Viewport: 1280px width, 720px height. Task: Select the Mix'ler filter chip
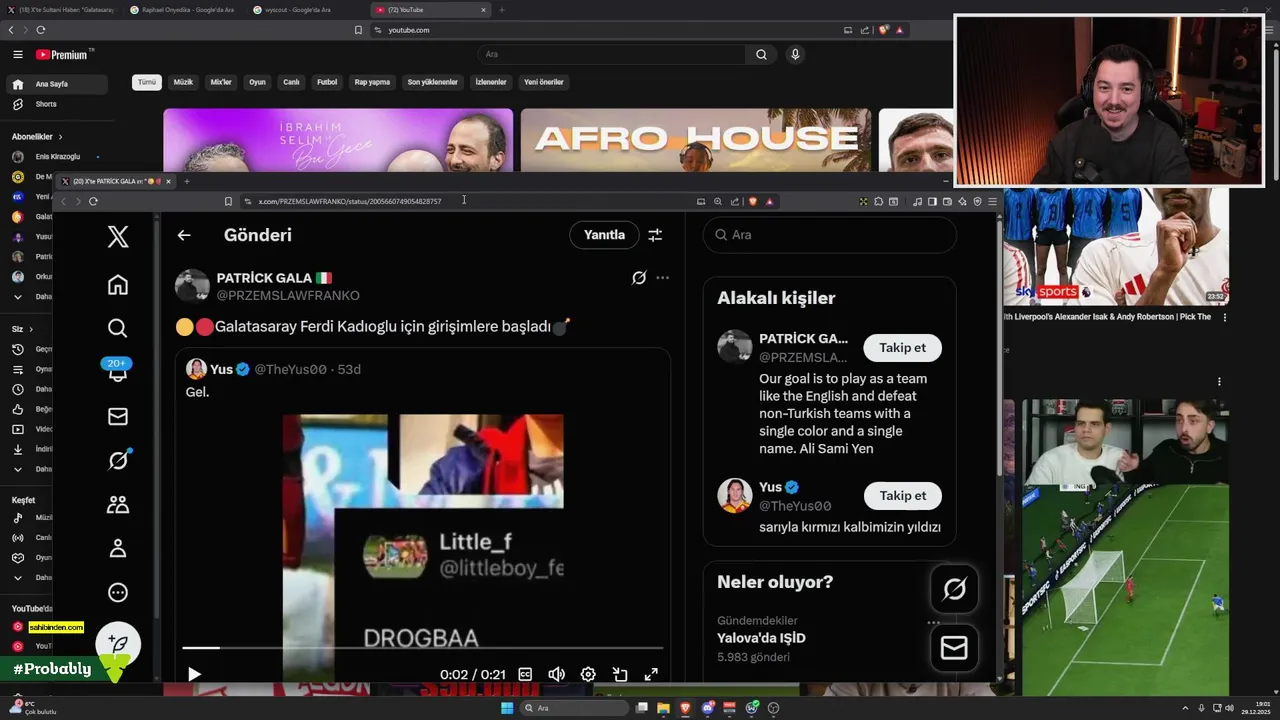pyautogui.click(x=221, y=82)
